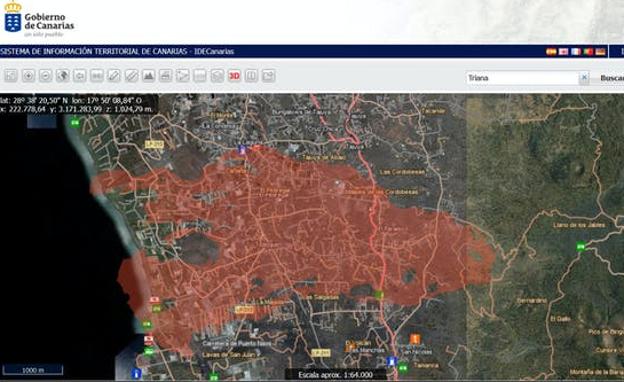Screen dimensions: 624x382
Task: Clear the search field with the X
Action: pyautogui.click(x=584, y=78)
